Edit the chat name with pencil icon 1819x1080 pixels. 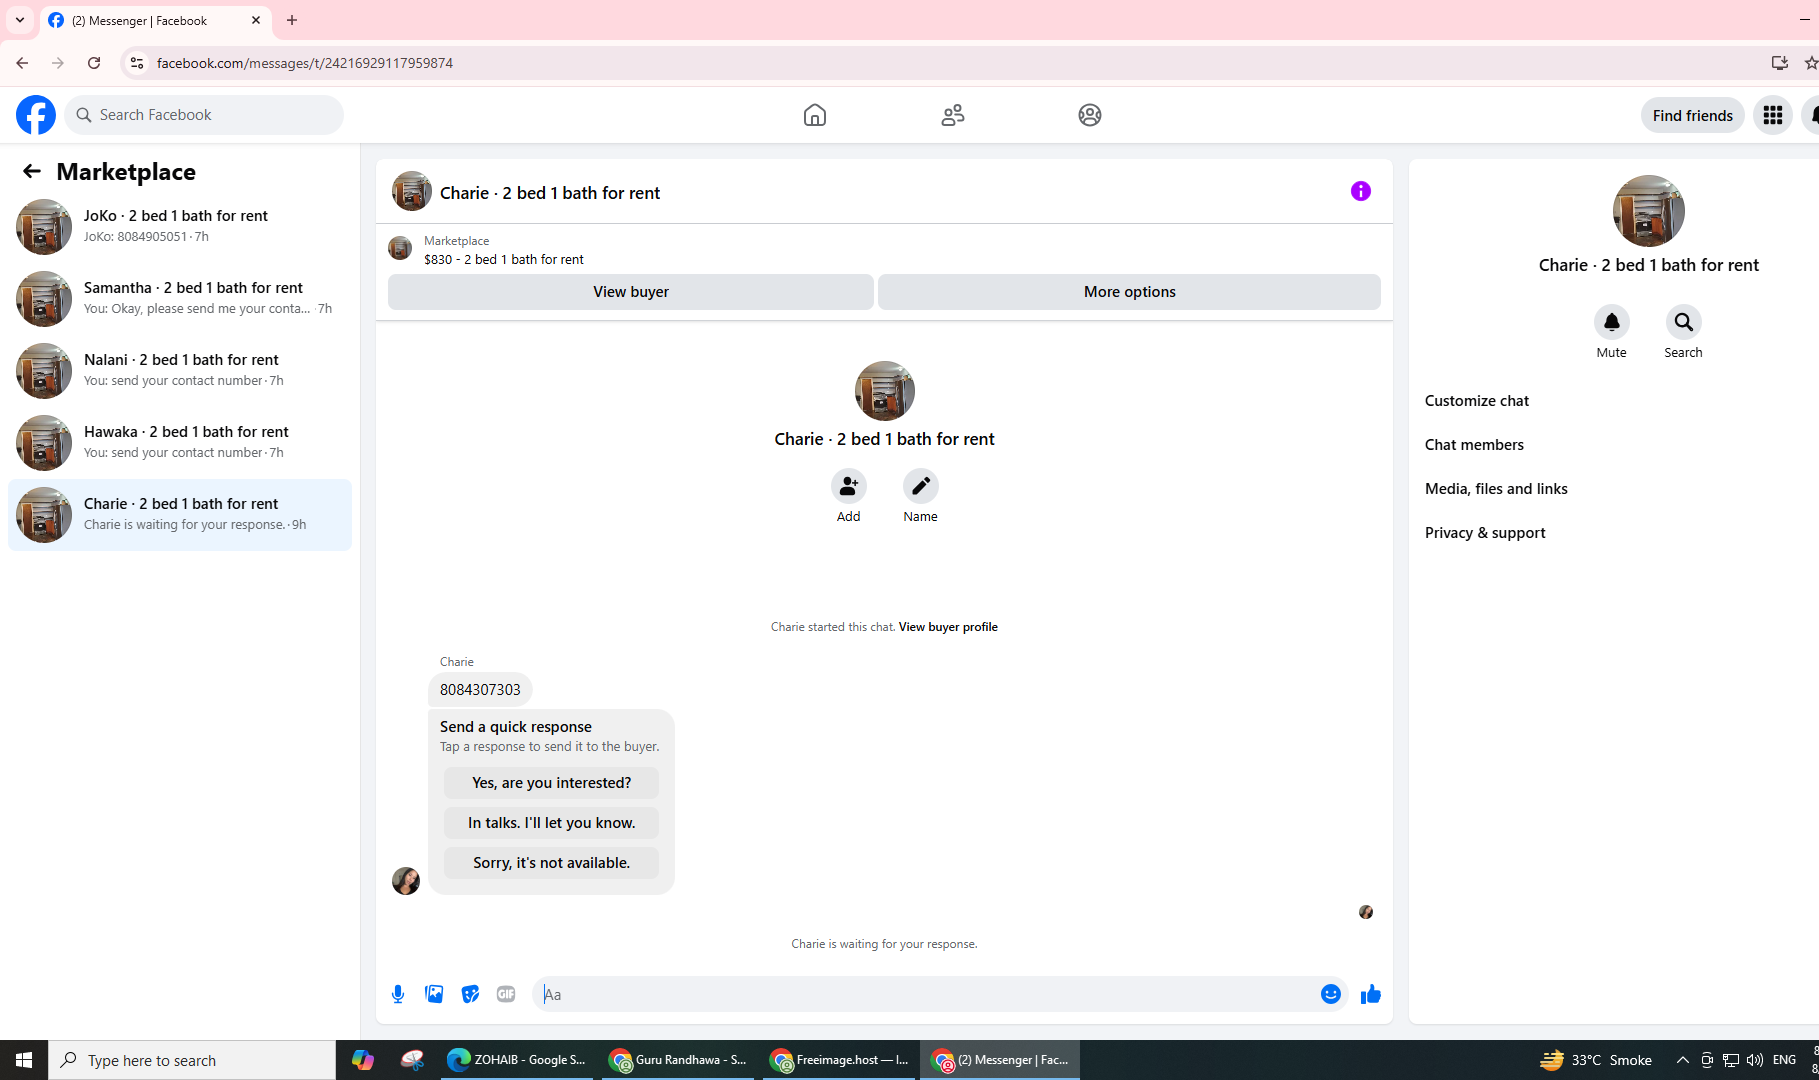tap(921, 486)
